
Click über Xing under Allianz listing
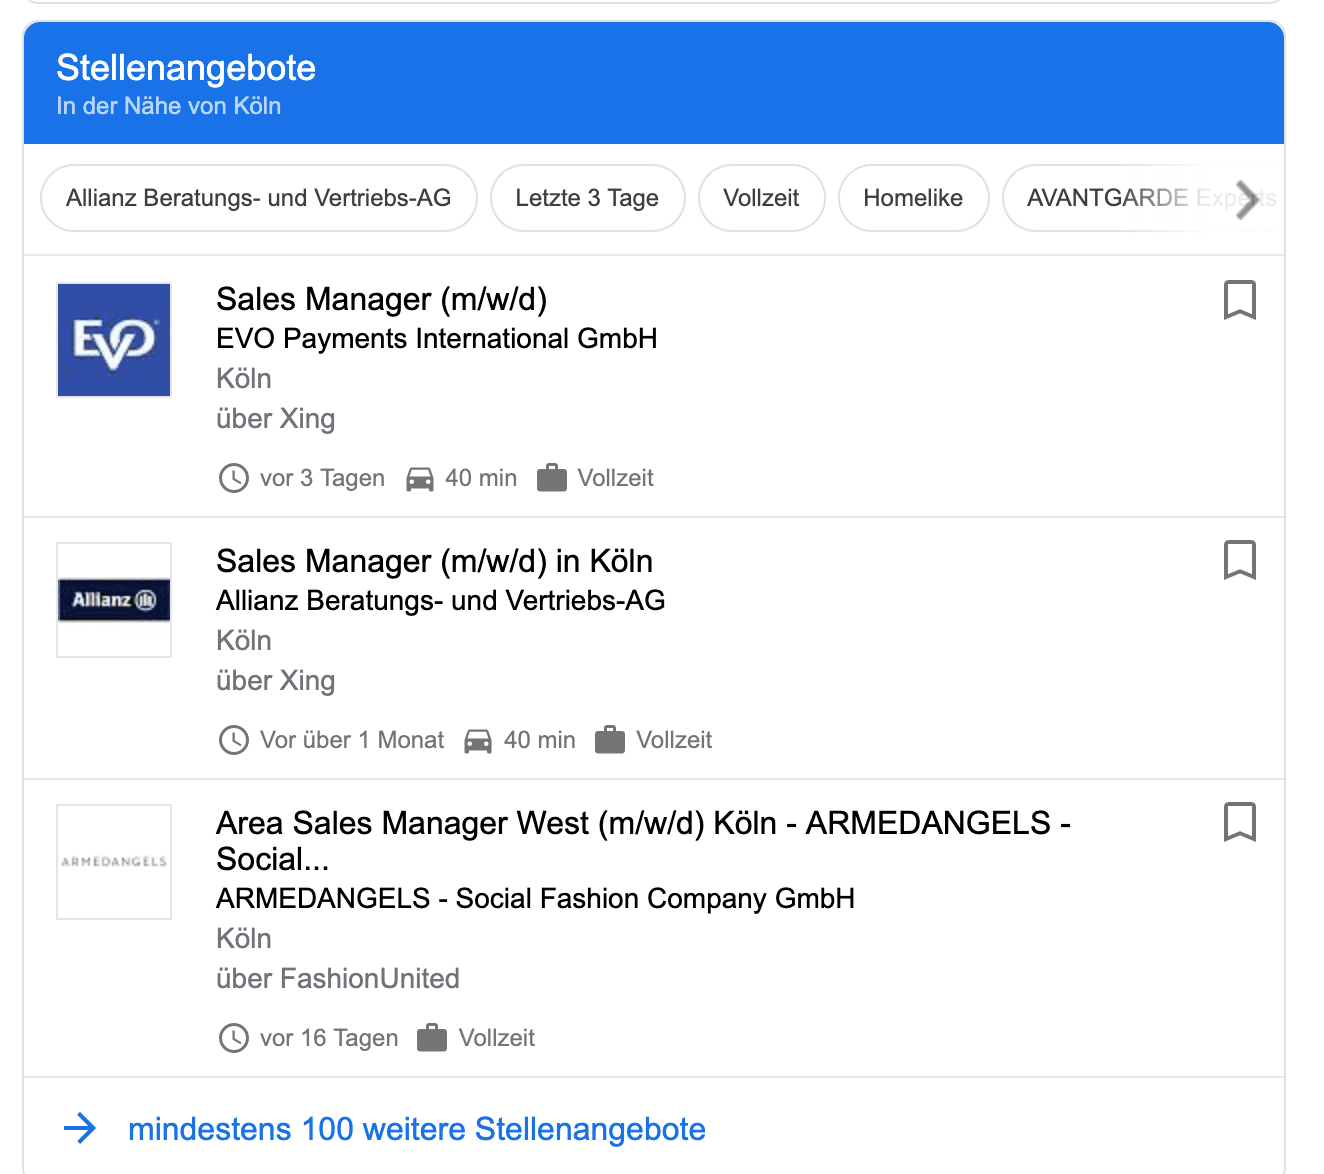pos(276,681)
